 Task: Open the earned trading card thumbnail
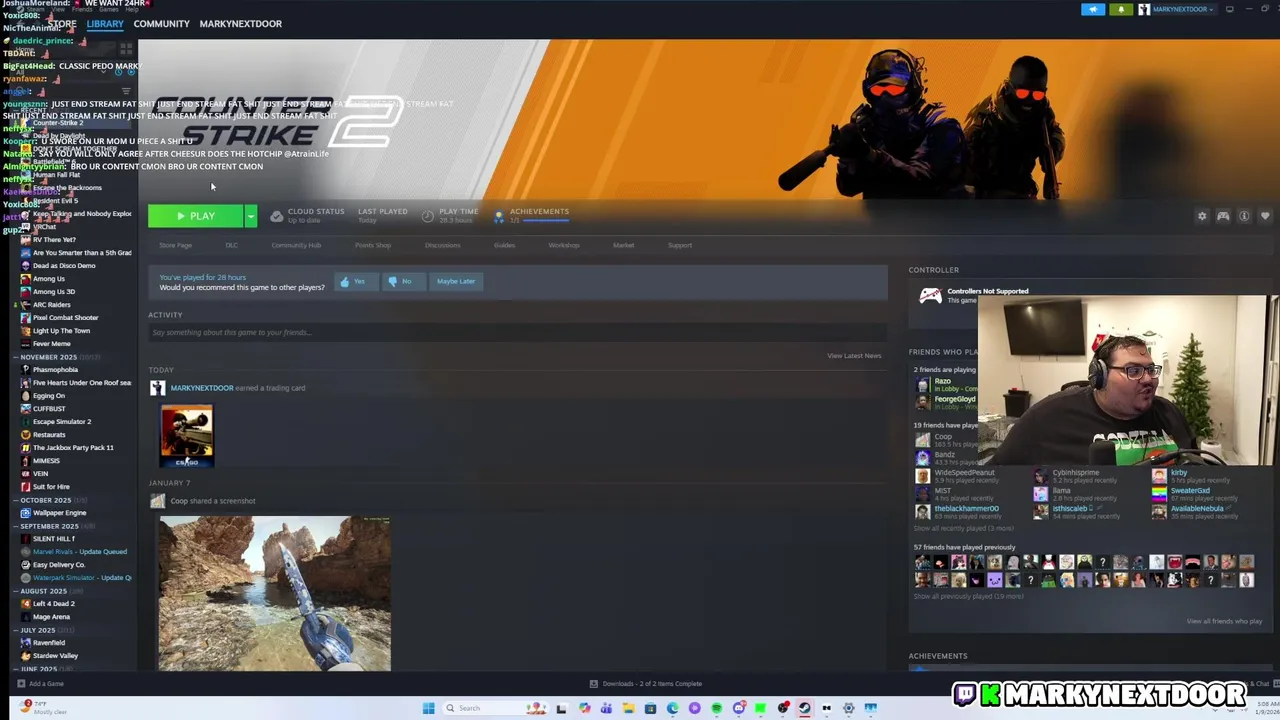(187, 436)
